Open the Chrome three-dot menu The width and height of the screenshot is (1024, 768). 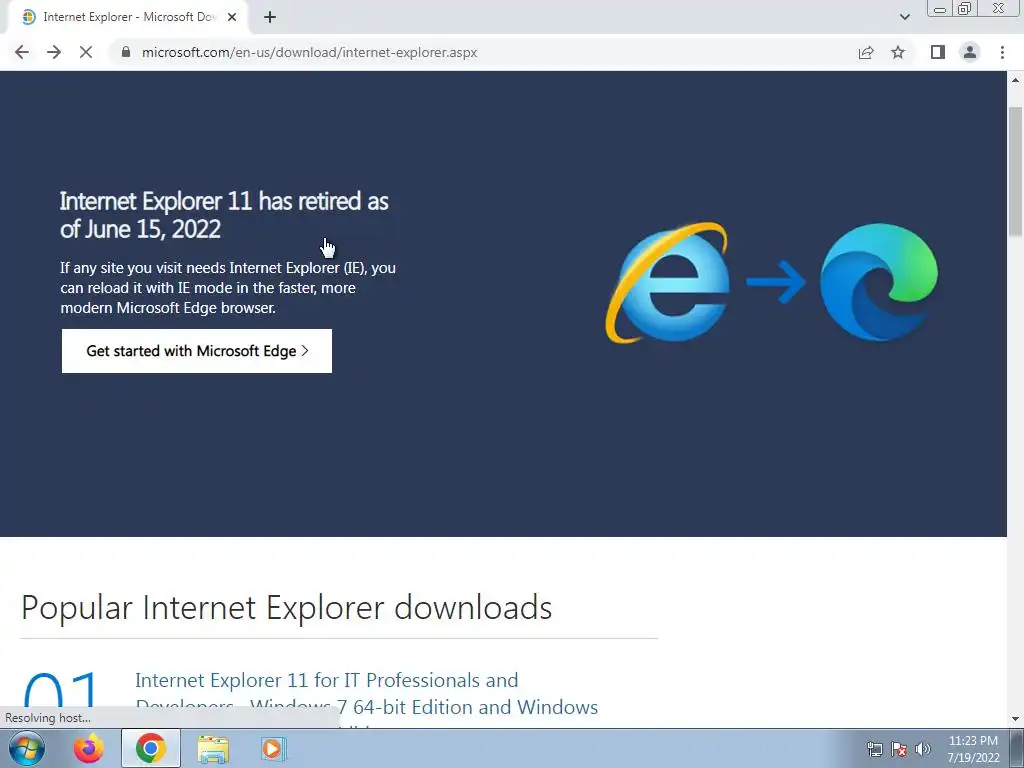(x=1002, y=52)
